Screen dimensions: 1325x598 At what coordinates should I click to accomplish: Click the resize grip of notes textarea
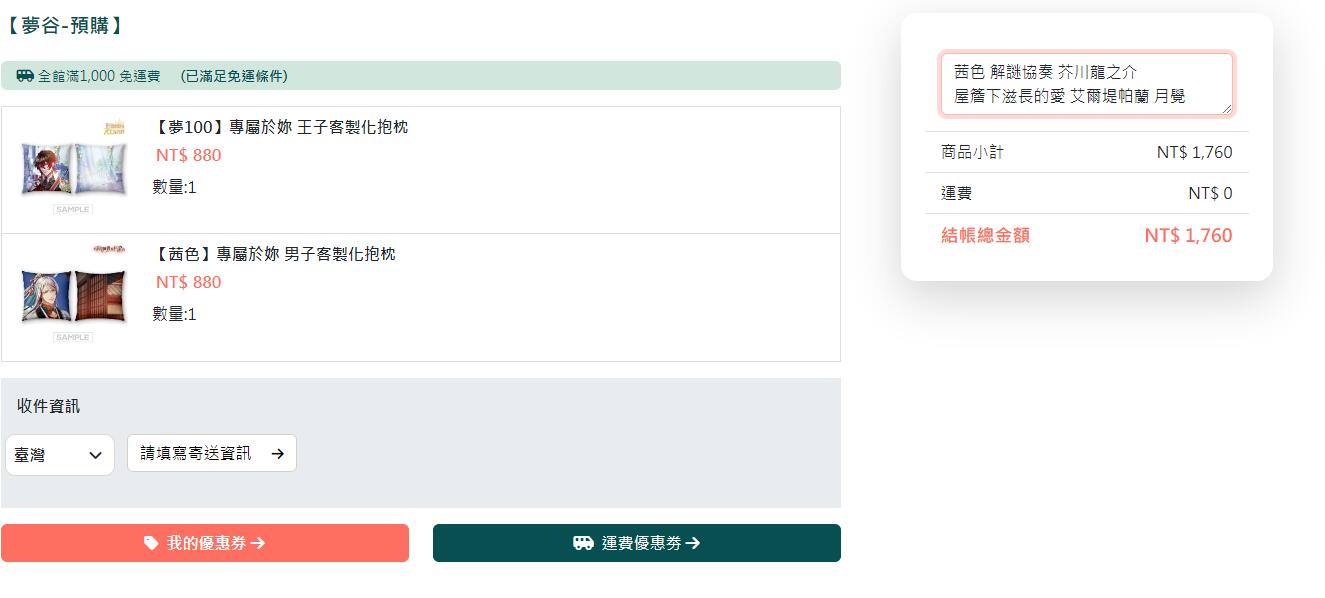coord(1226,109)
